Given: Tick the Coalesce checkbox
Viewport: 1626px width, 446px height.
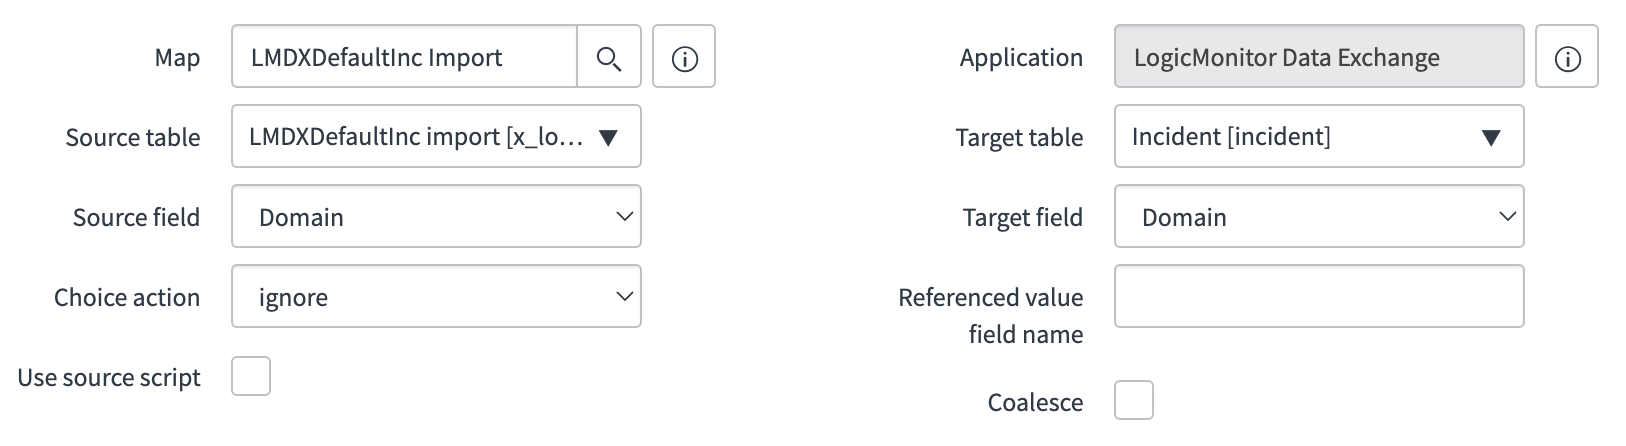Looking at the screenshot, I should tap(1134, 400).
